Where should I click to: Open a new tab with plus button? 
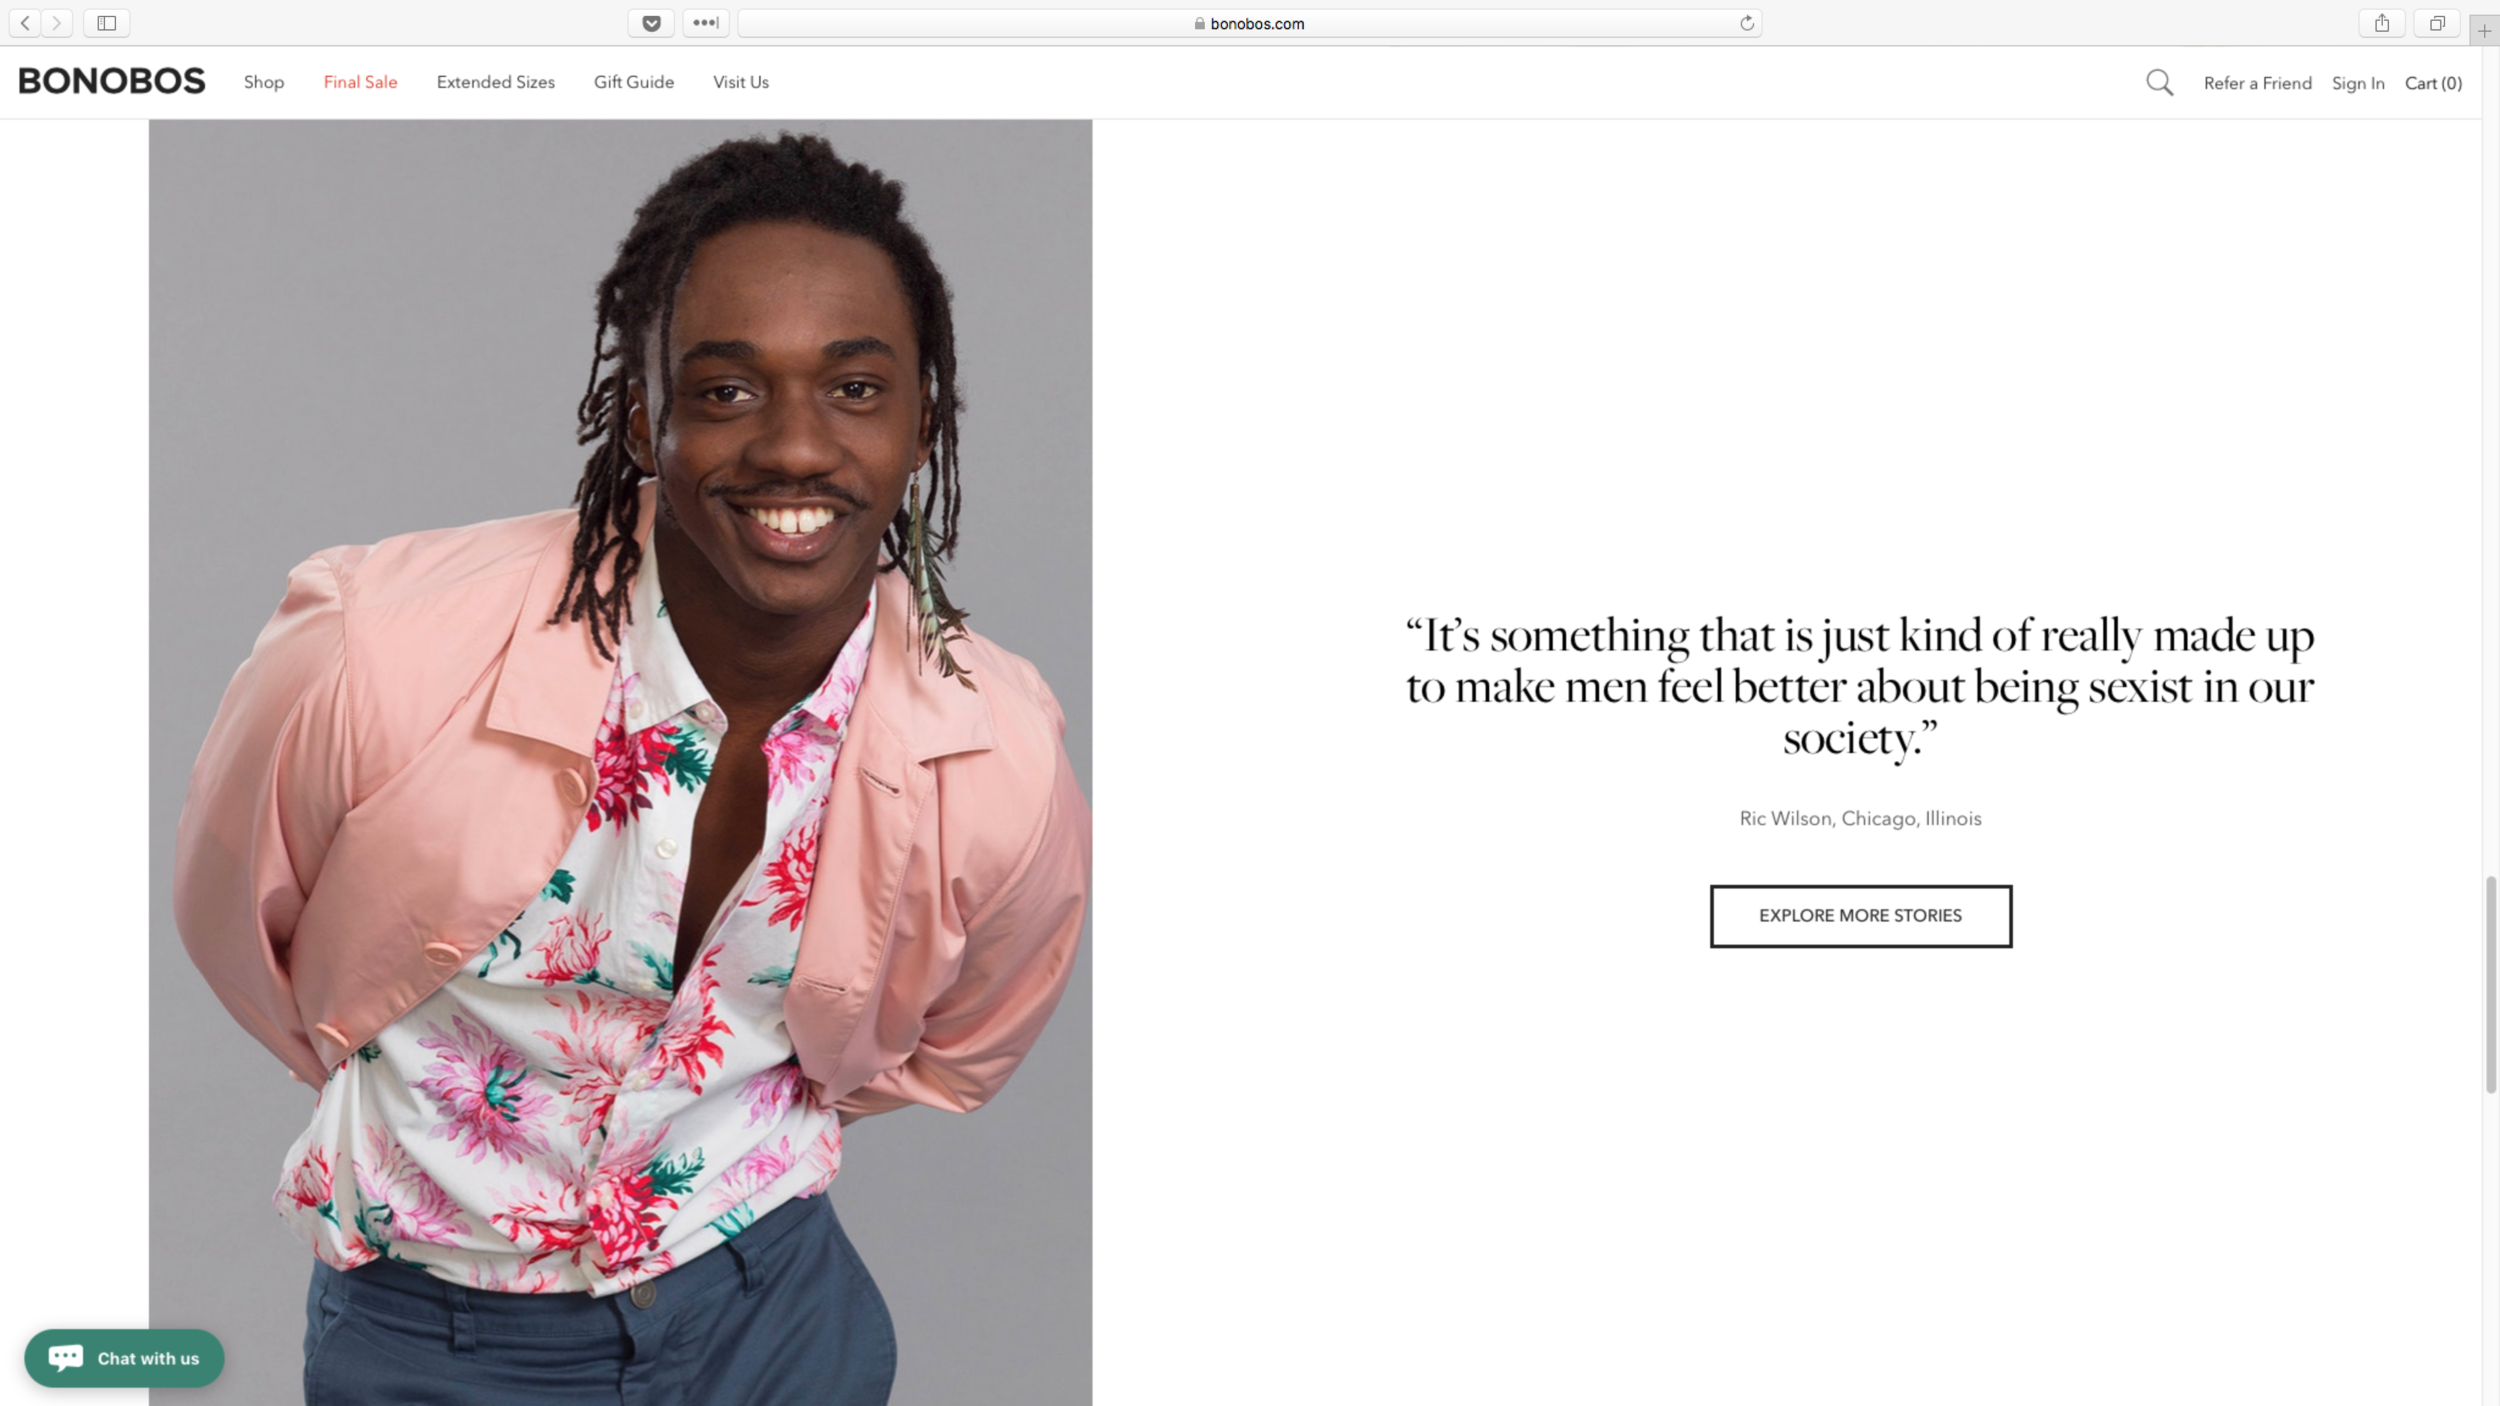pyautogui.click(x=2485, y=31)
